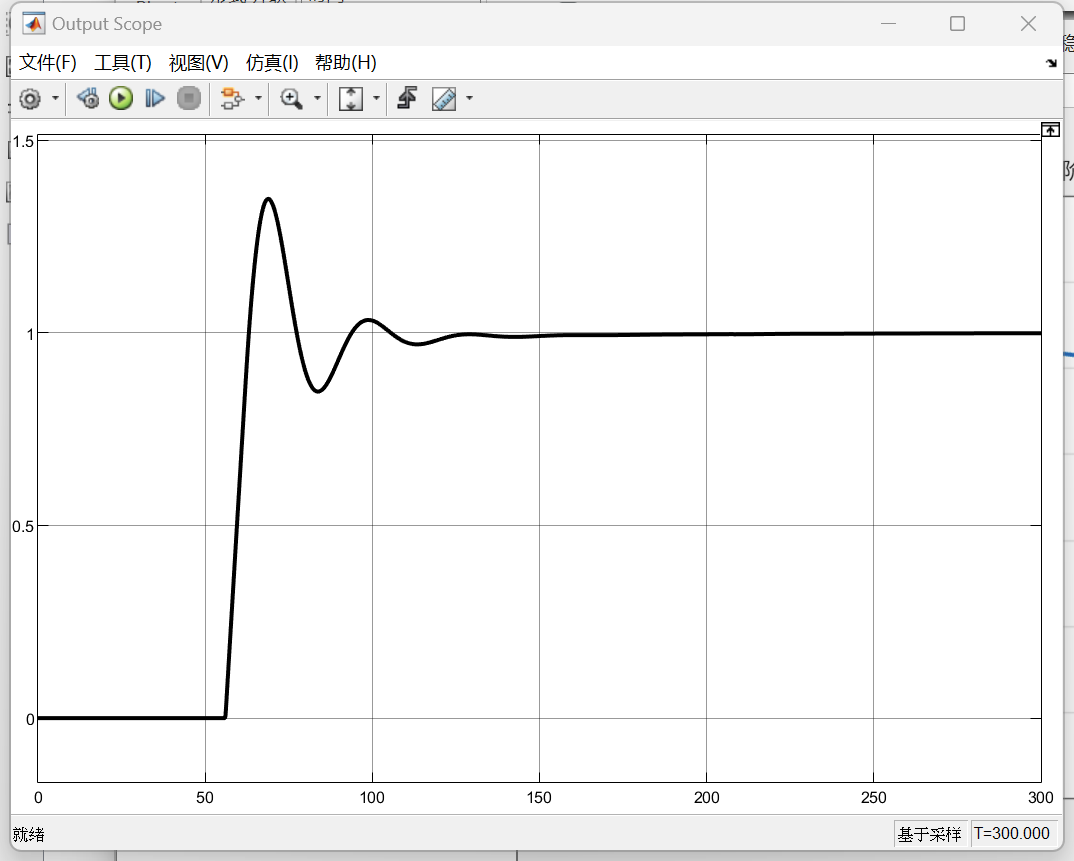This screenshot has width=1074, height=861.
Task: Expand dropdown arrow next to configuration gear
Action: pos(55,98)
